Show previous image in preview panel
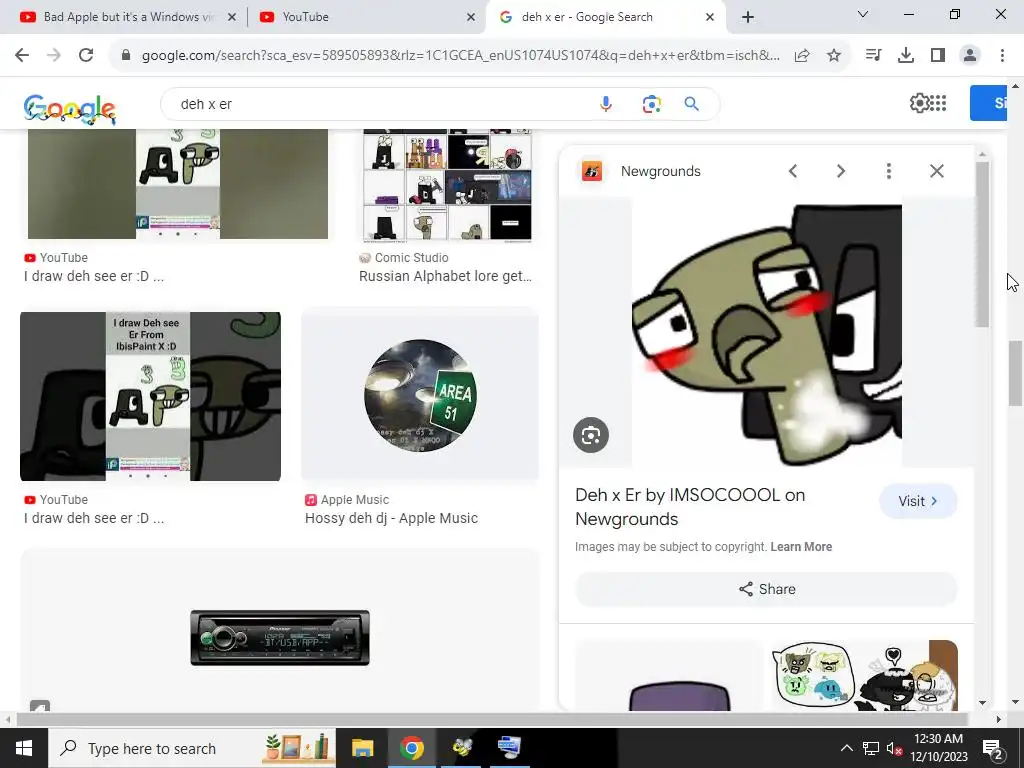This screenshot has width=1024, height=768. [793, 171]
